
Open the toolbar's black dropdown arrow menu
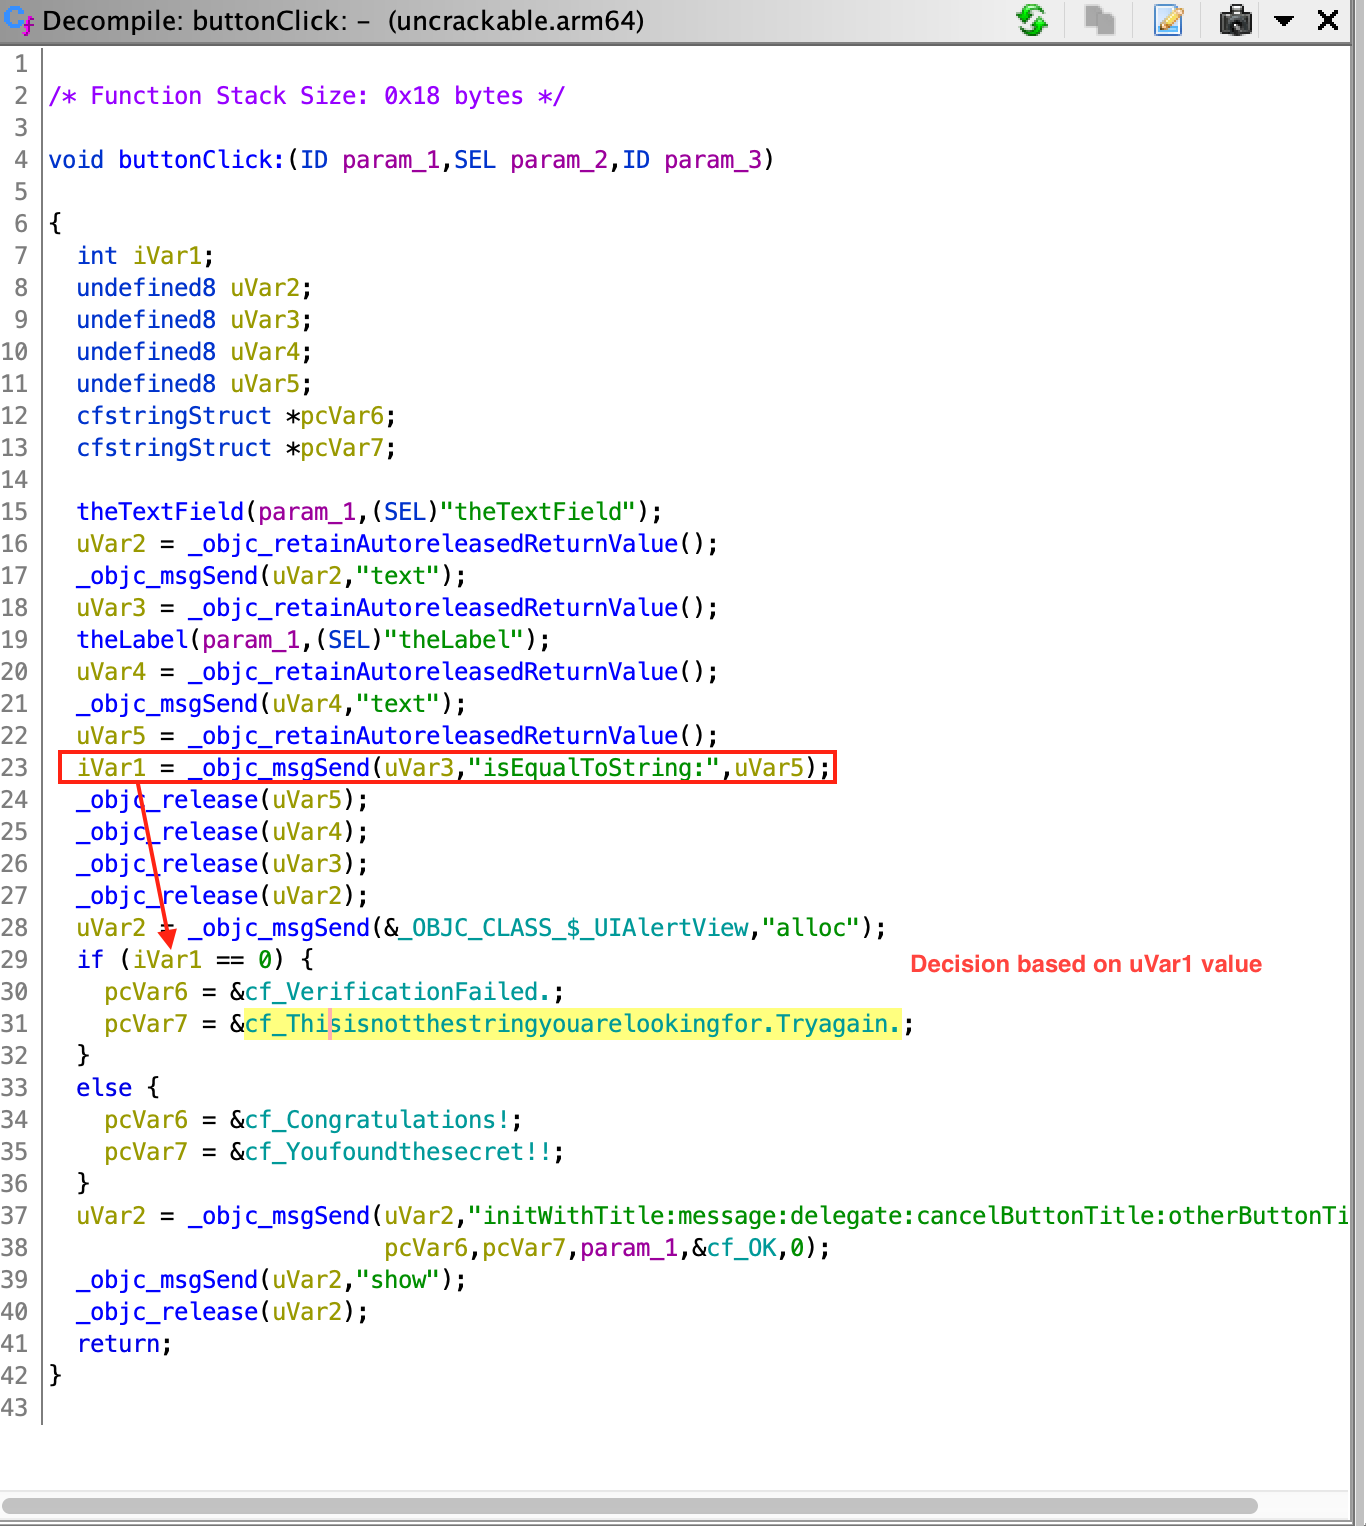click(x=1284, y=20)
